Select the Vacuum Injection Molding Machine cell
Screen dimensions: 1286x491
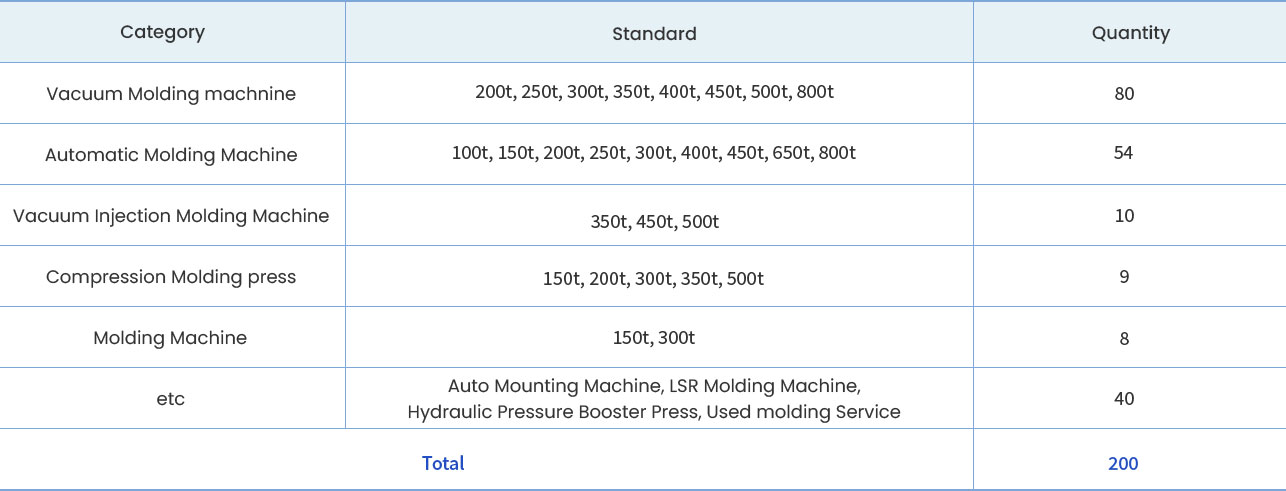click(x=171, y=216)
